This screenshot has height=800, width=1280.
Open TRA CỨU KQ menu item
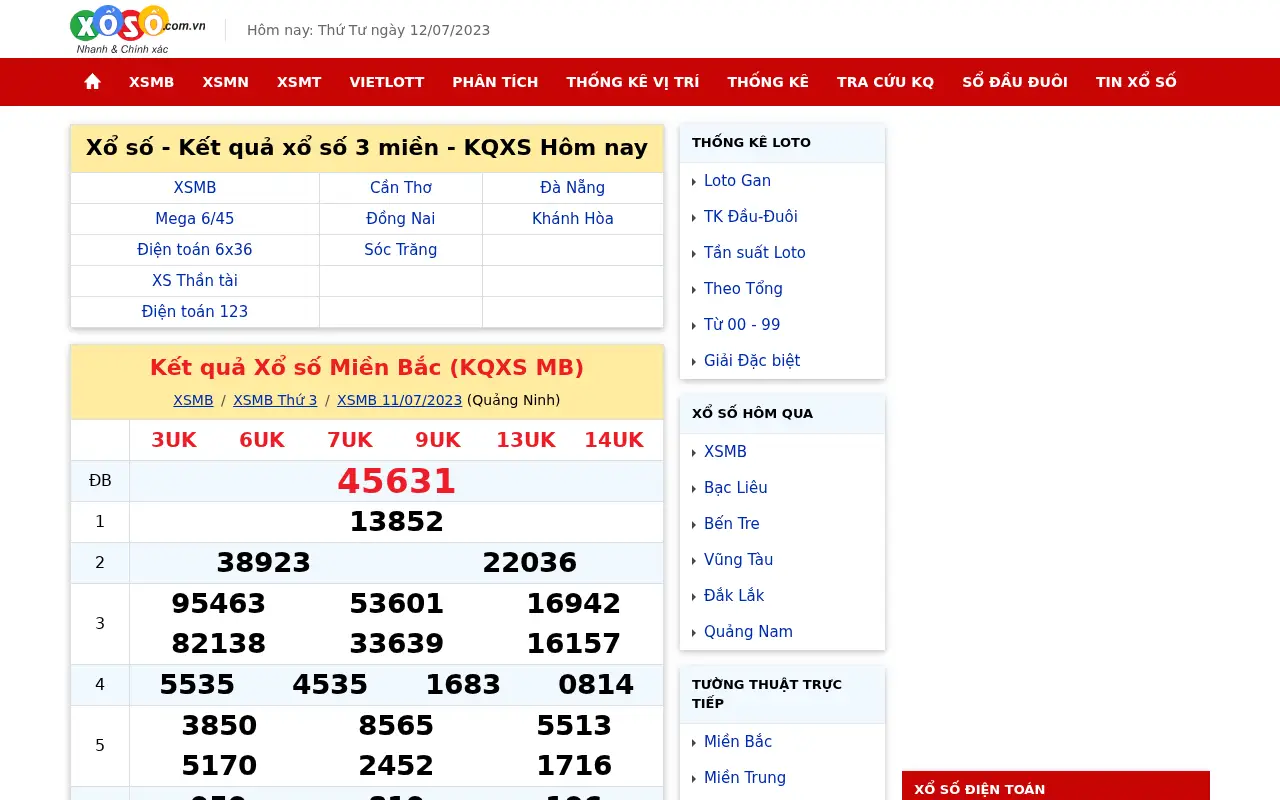click(x=885, y=82)
